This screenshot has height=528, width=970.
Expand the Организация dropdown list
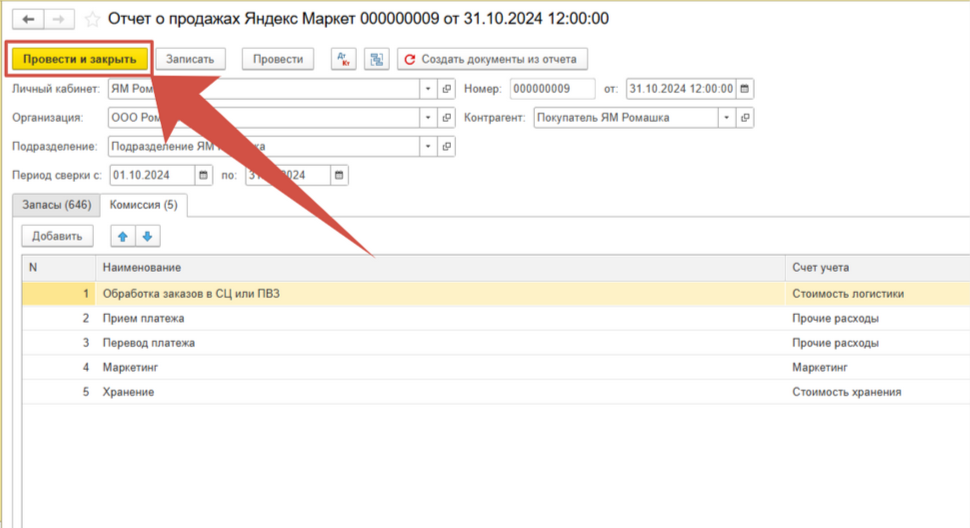[429, 118]
